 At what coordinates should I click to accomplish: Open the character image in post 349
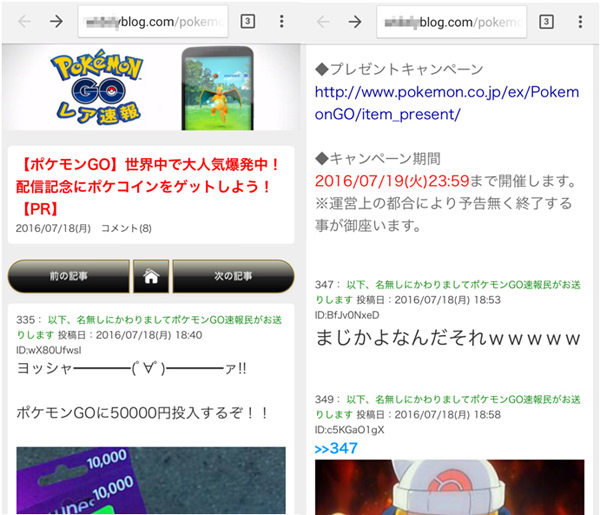(x=448, y=487)
